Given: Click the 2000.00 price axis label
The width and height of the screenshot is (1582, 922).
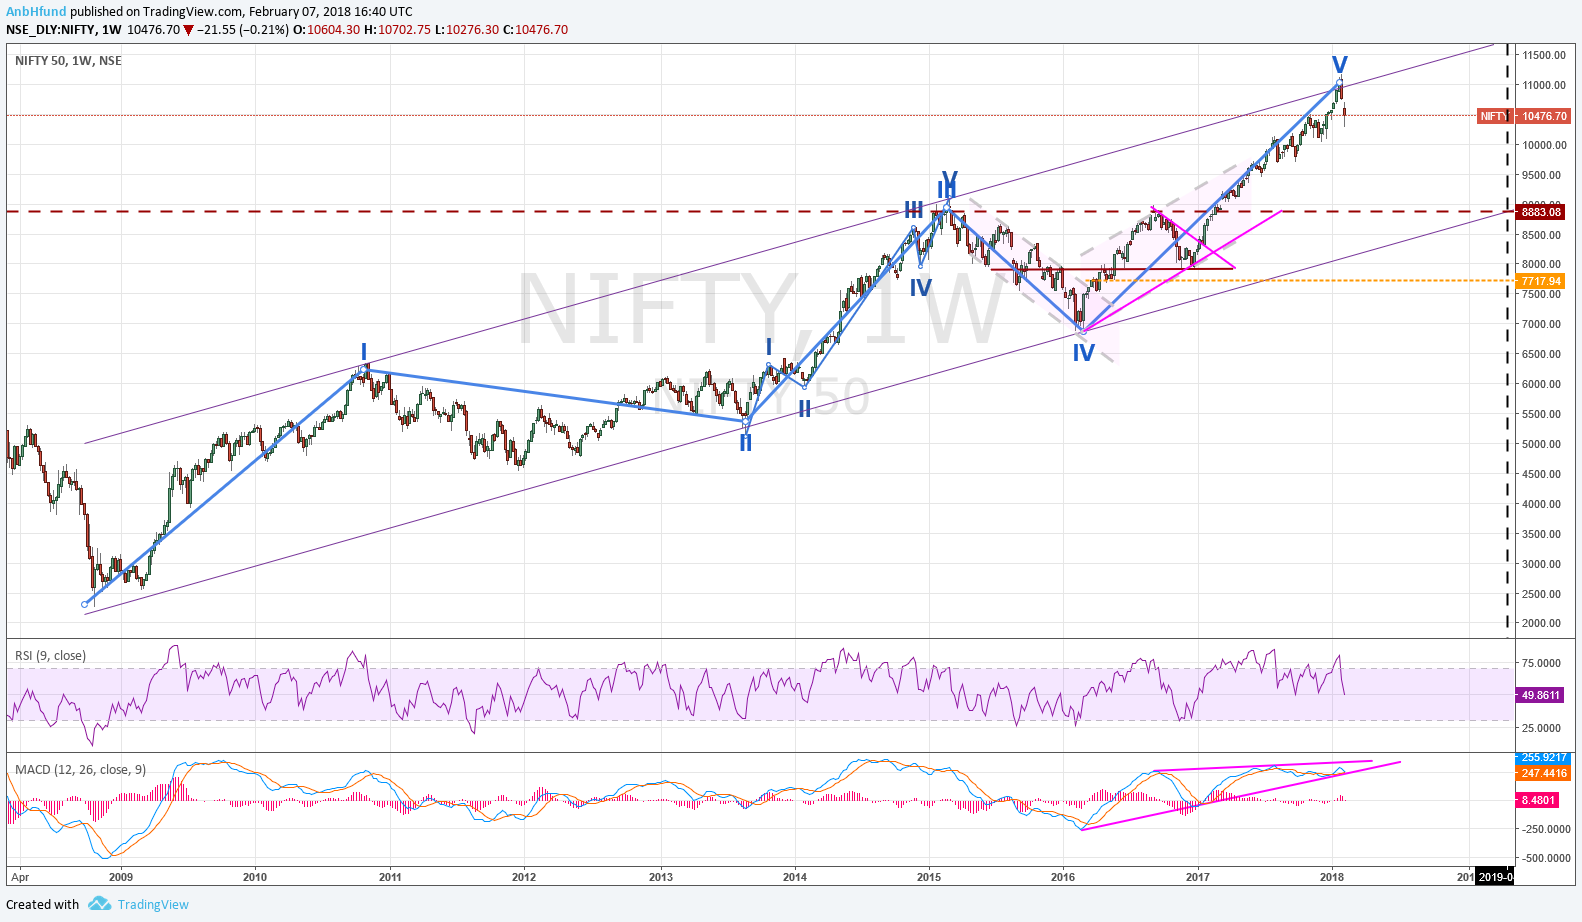Looking at the screenshot, I should 1541,623.
